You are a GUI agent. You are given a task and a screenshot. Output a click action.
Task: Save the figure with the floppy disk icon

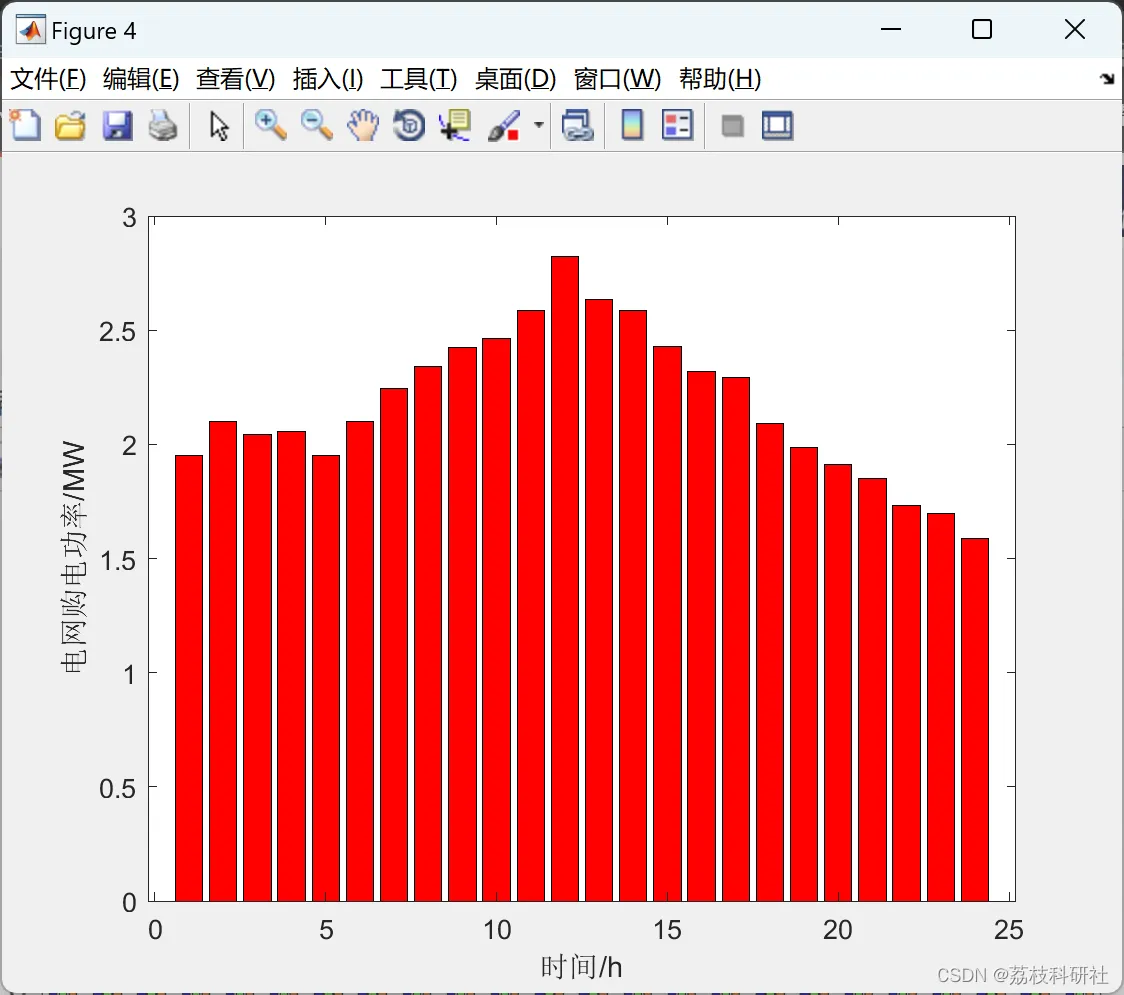click(x=117, y=125)
